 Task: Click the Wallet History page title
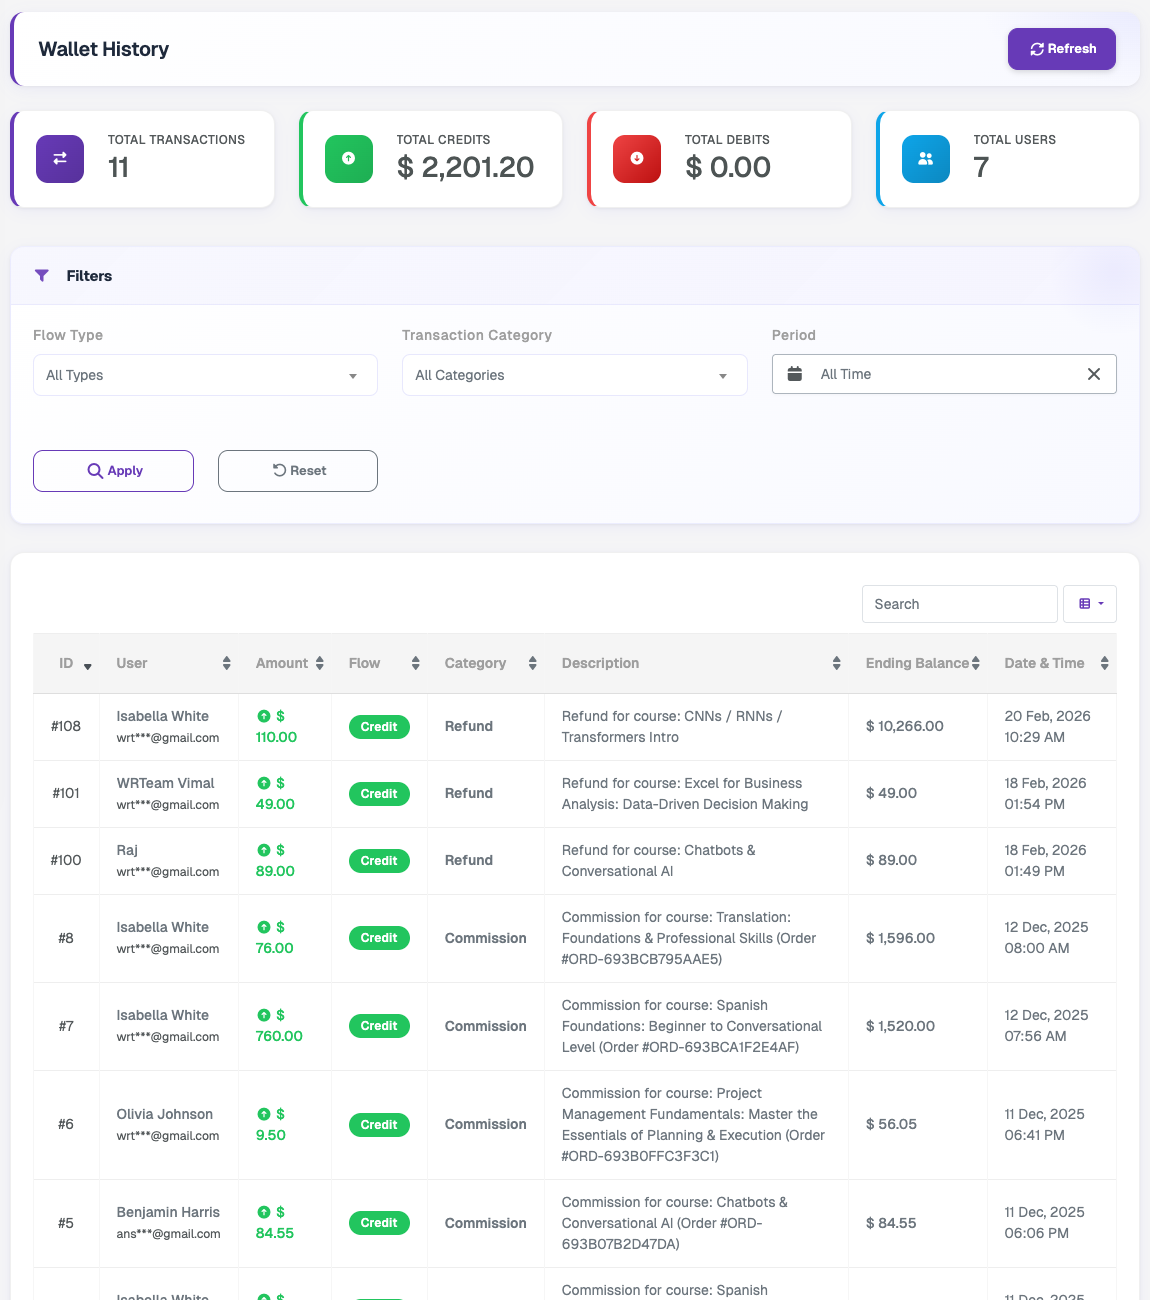104,49
